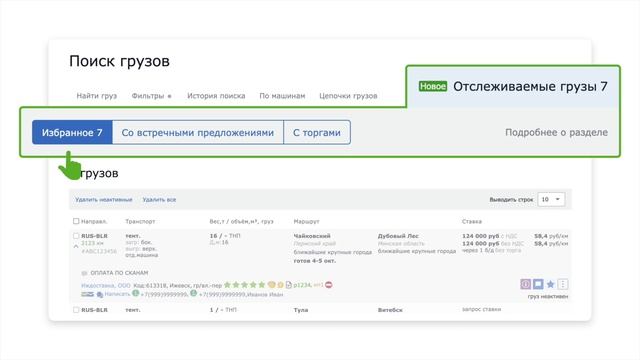
Task: Click the Вес,т / объём column header
Action: [241, 221]
